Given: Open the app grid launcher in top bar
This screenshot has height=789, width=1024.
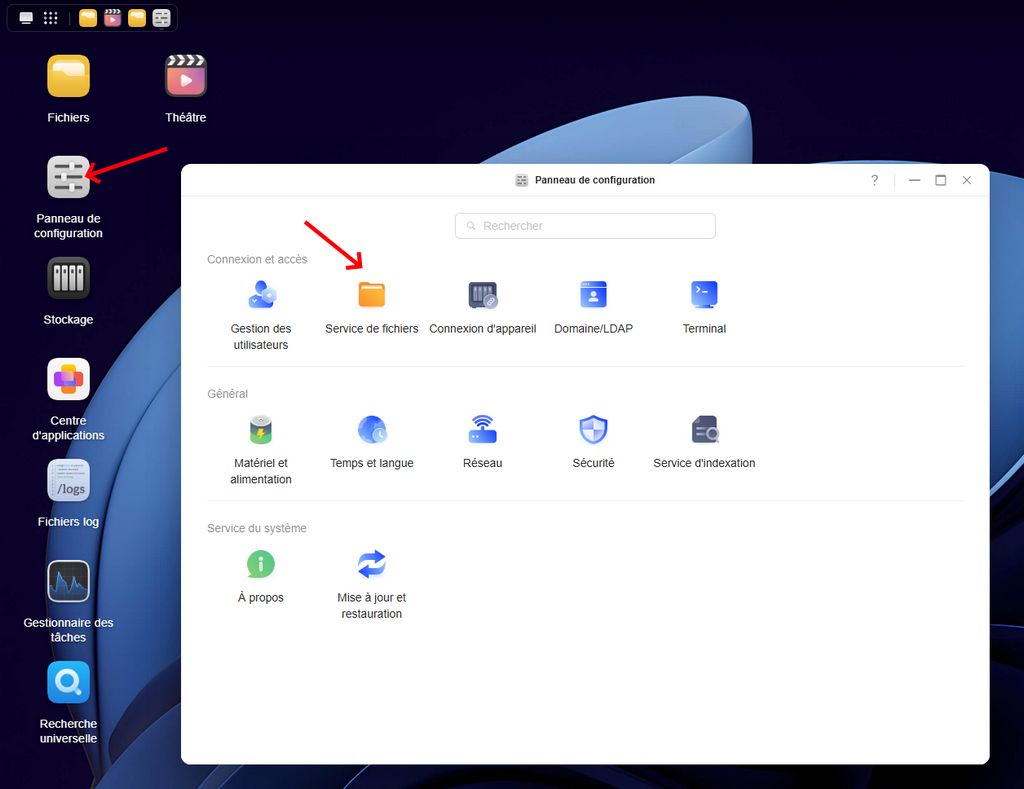Looking at the screenshot, I should [50, 18].
